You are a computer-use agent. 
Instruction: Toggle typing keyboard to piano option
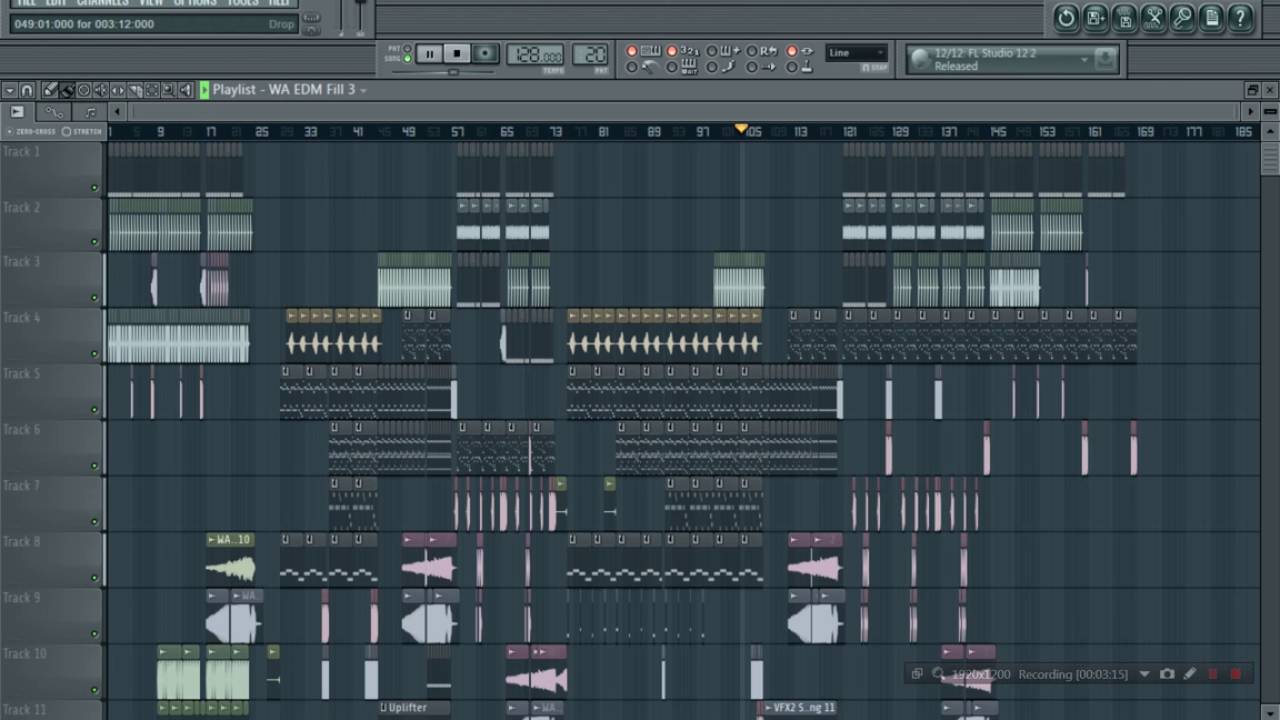pos(643,51)
